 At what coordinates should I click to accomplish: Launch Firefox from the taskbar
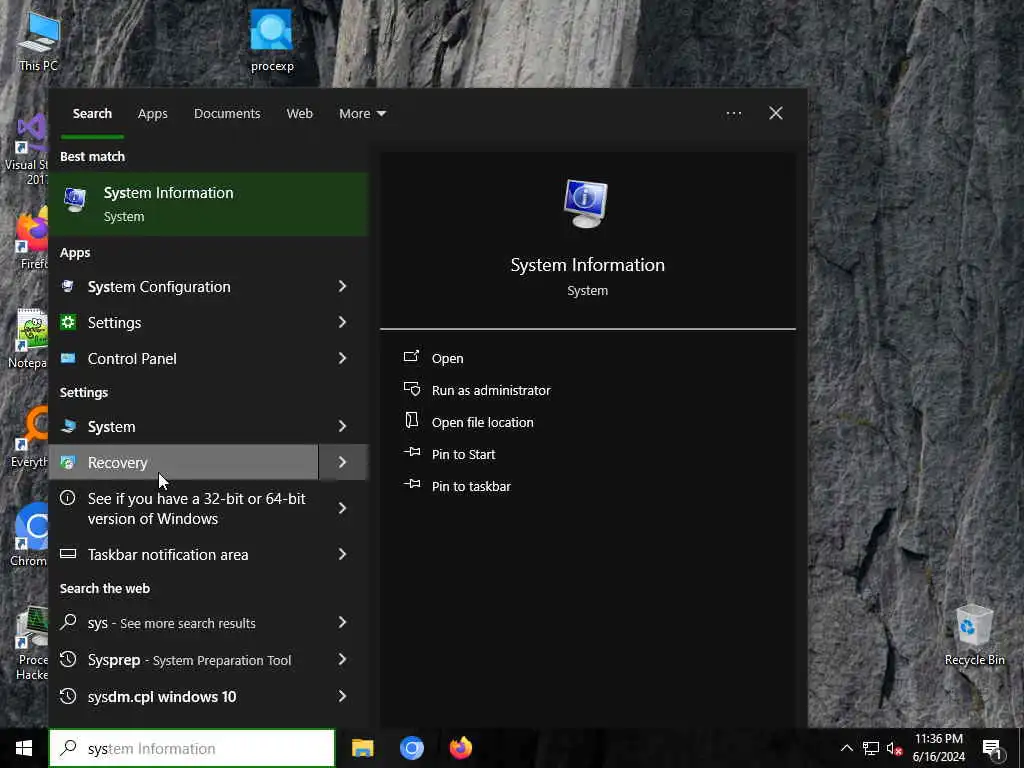461,748
